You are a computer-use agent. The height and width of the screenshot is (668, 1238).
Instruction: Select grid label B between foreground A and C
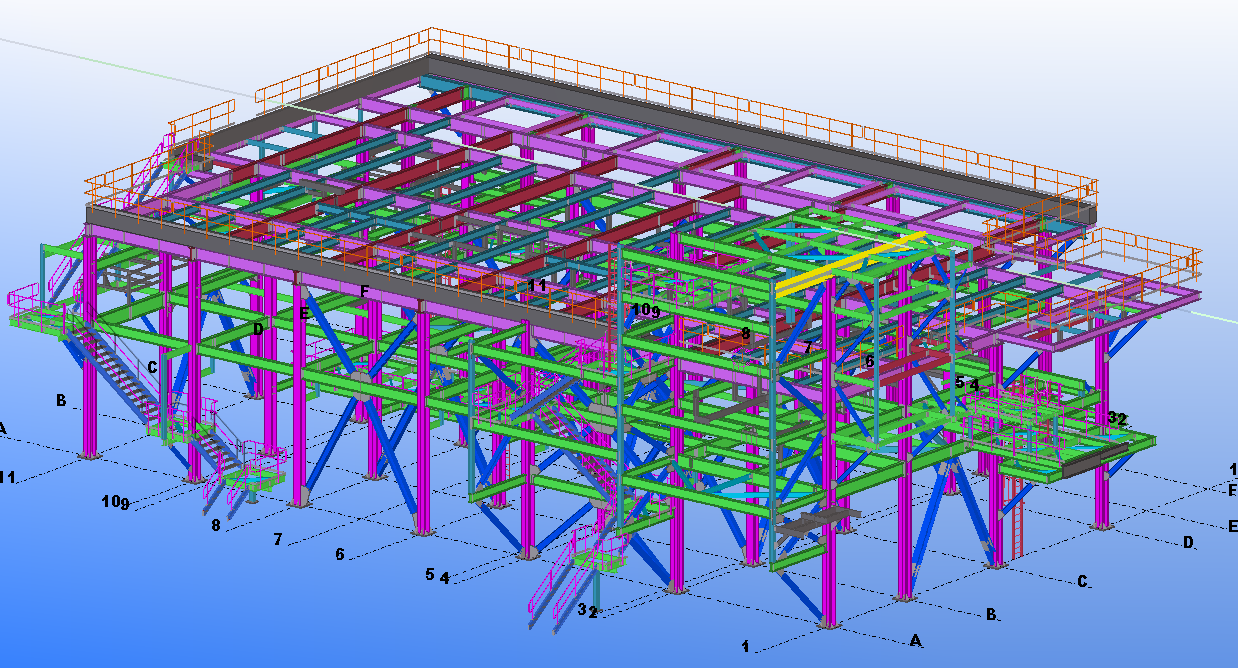(x=991, y=614)
